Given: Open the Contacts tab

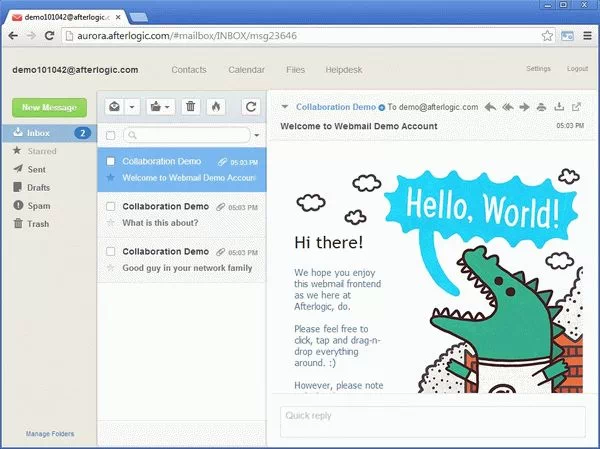Looking at the screenshot, I should click(189, 70).
